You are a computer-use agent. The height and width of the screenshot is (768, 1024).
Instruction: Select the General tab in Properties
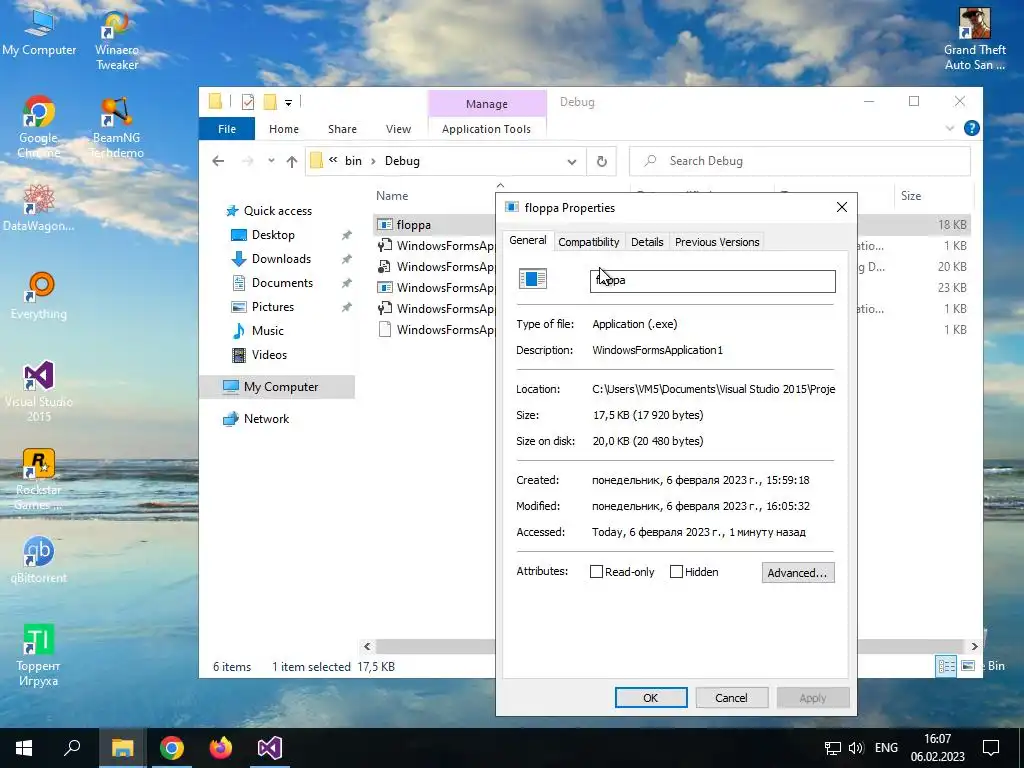528,240
